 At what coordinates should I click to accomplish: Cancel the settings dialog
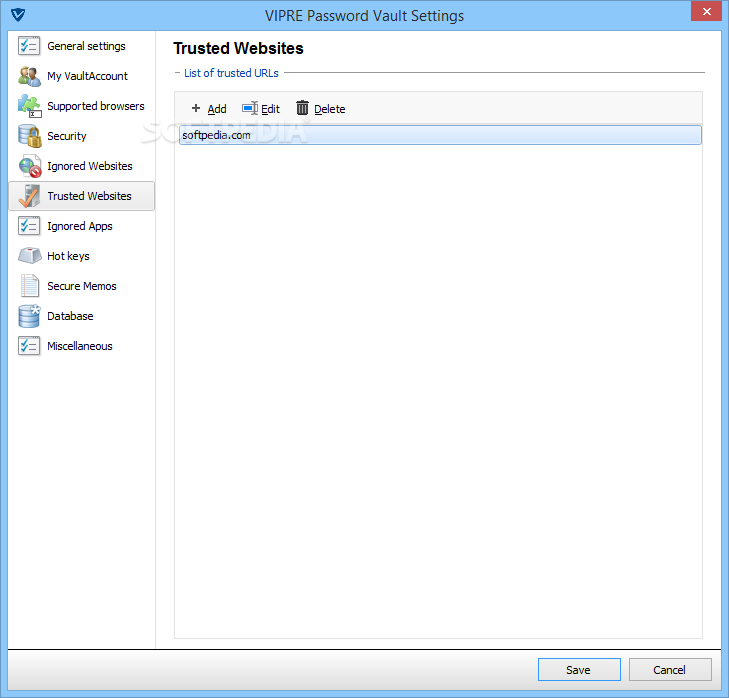point(669,670)
